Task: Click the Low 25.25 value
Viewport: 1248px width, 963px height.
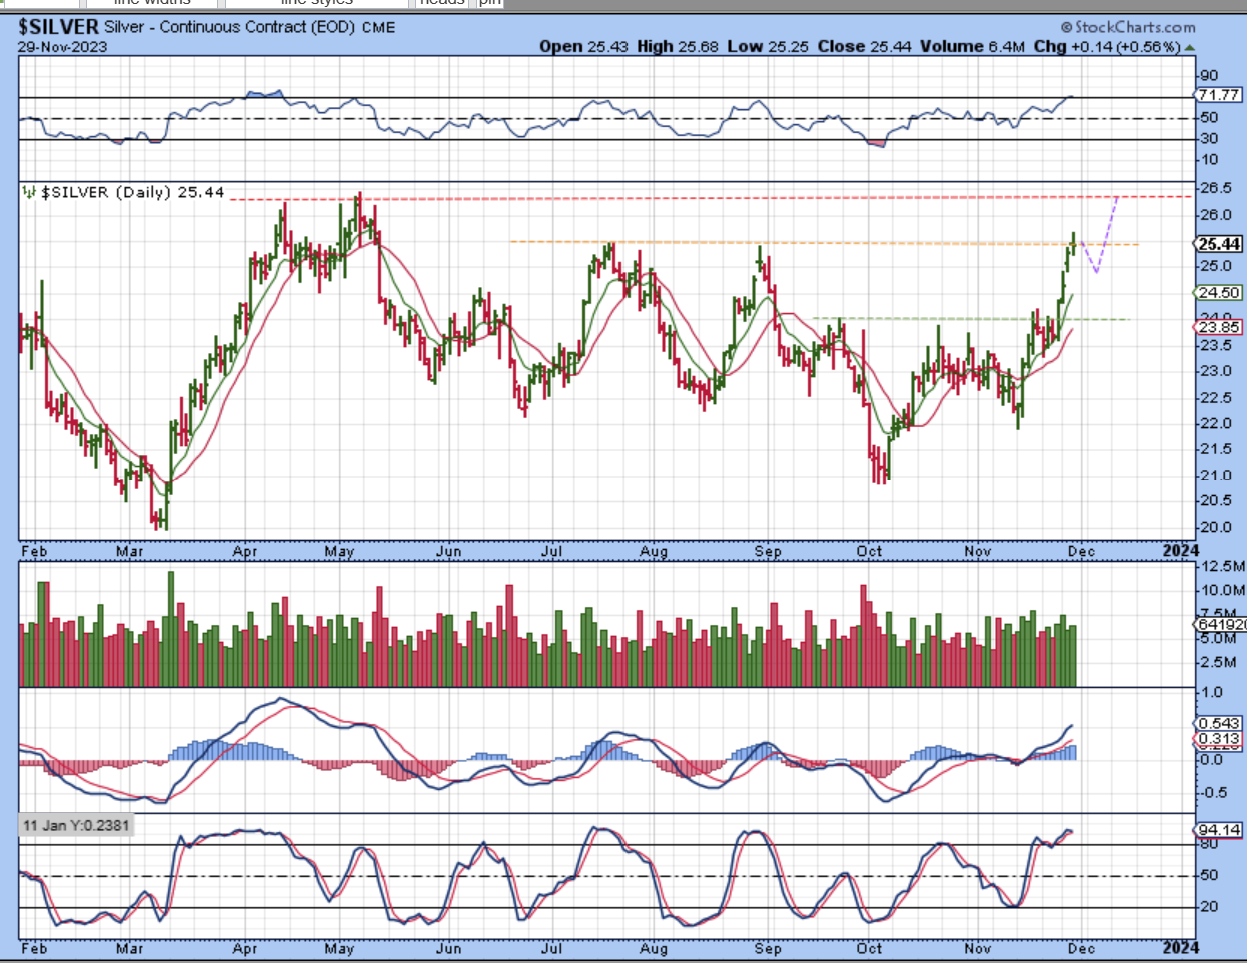Action: (766, 46)
